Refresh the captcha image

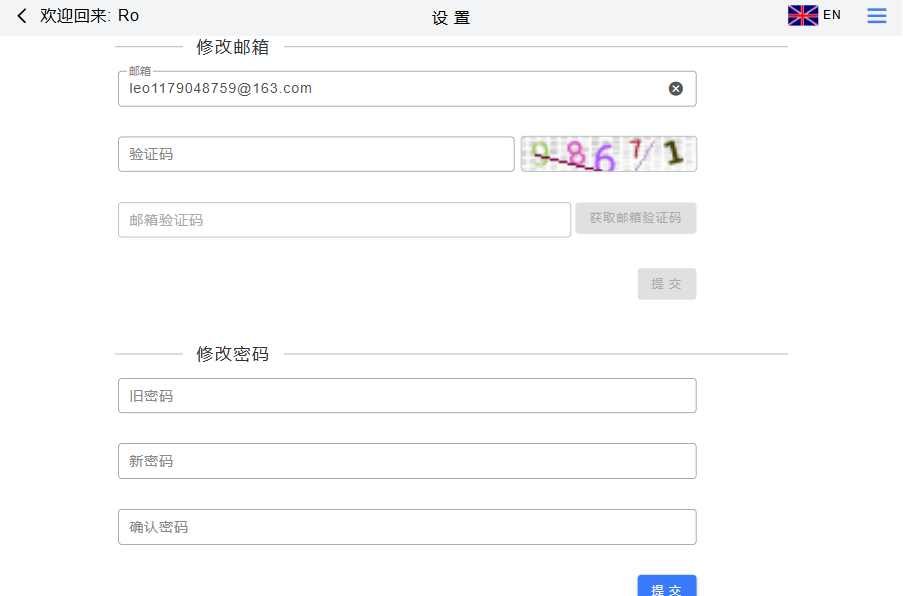pyautogui.click(x=608, y=154)
